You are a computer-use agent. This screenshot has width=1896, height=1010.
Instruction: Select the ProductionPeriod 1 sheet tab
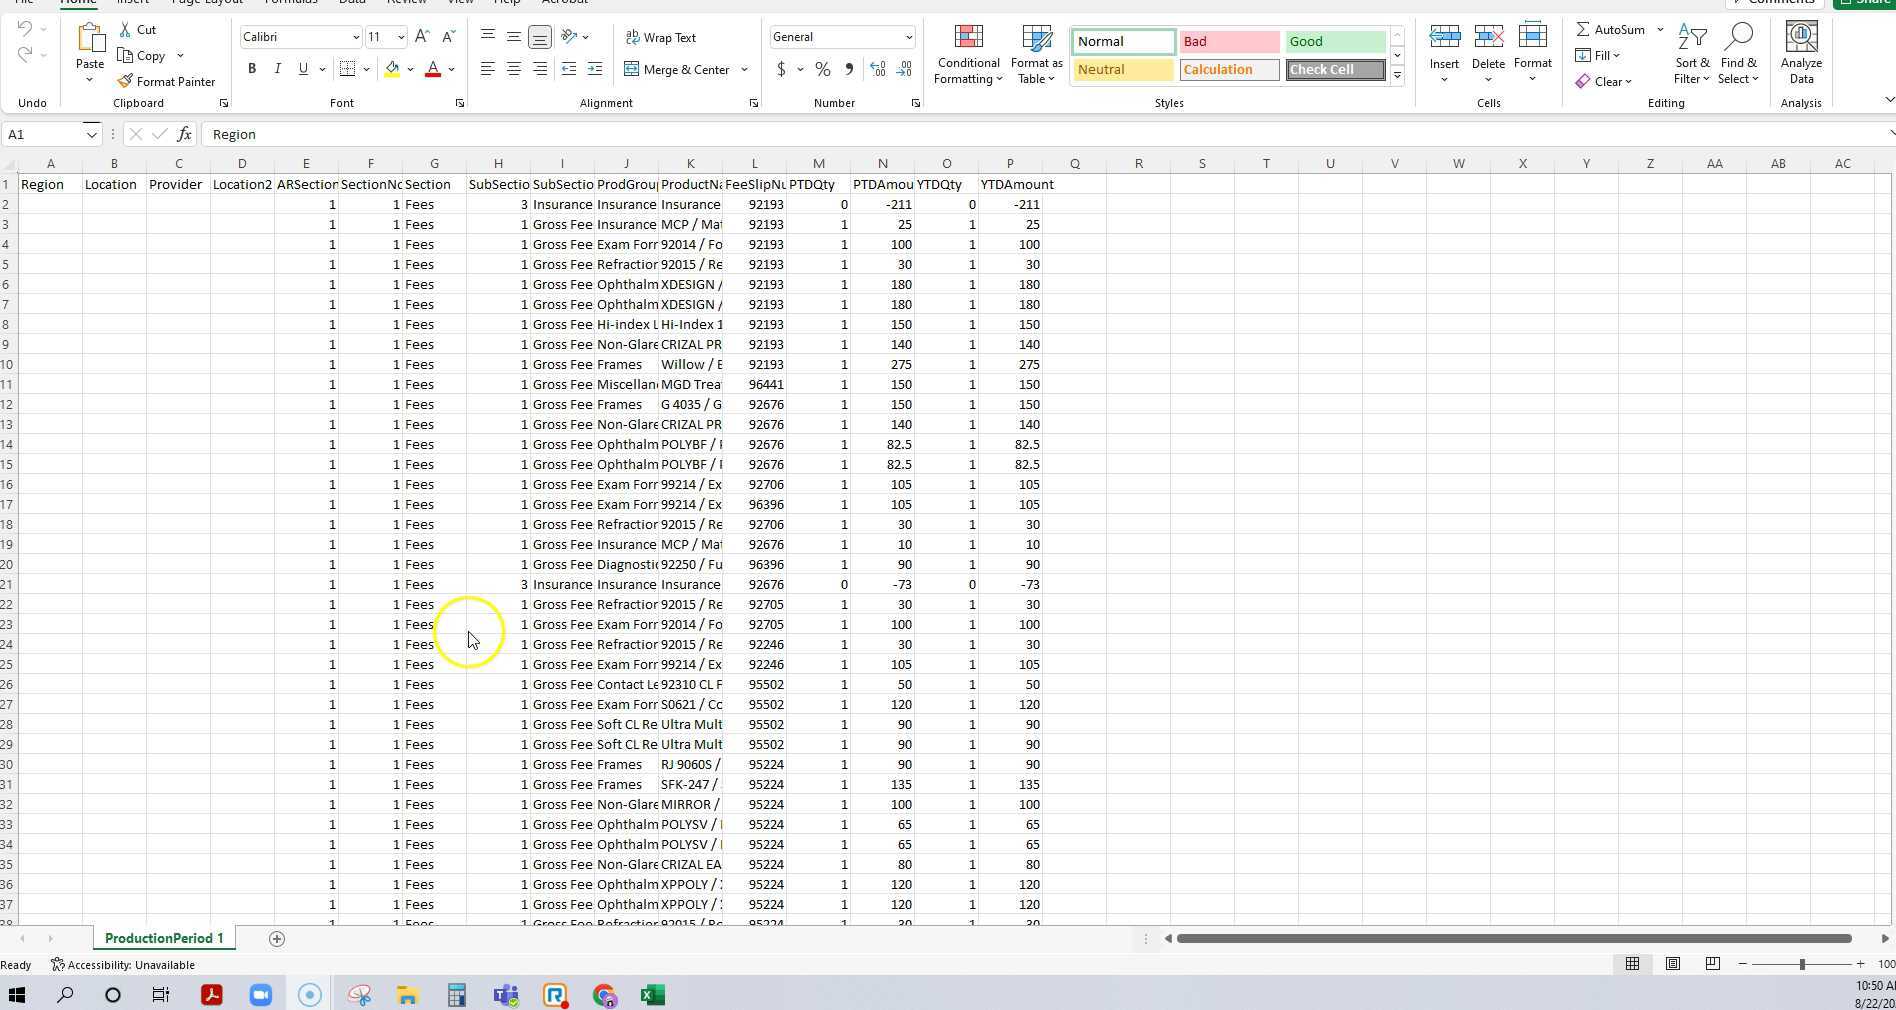point(164,938)
